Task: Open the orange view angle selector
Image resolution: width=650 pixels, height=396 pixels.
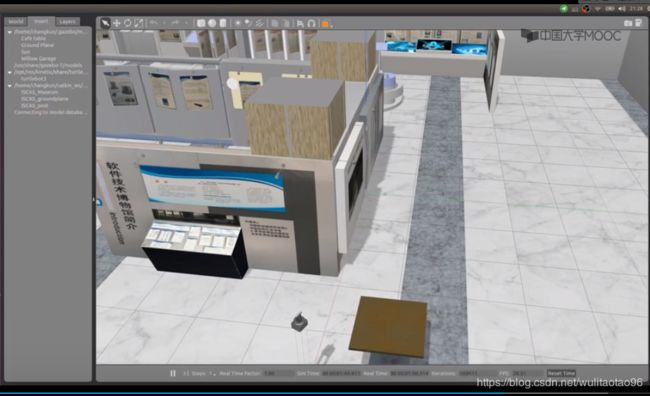Action: [x=325, y=24]
